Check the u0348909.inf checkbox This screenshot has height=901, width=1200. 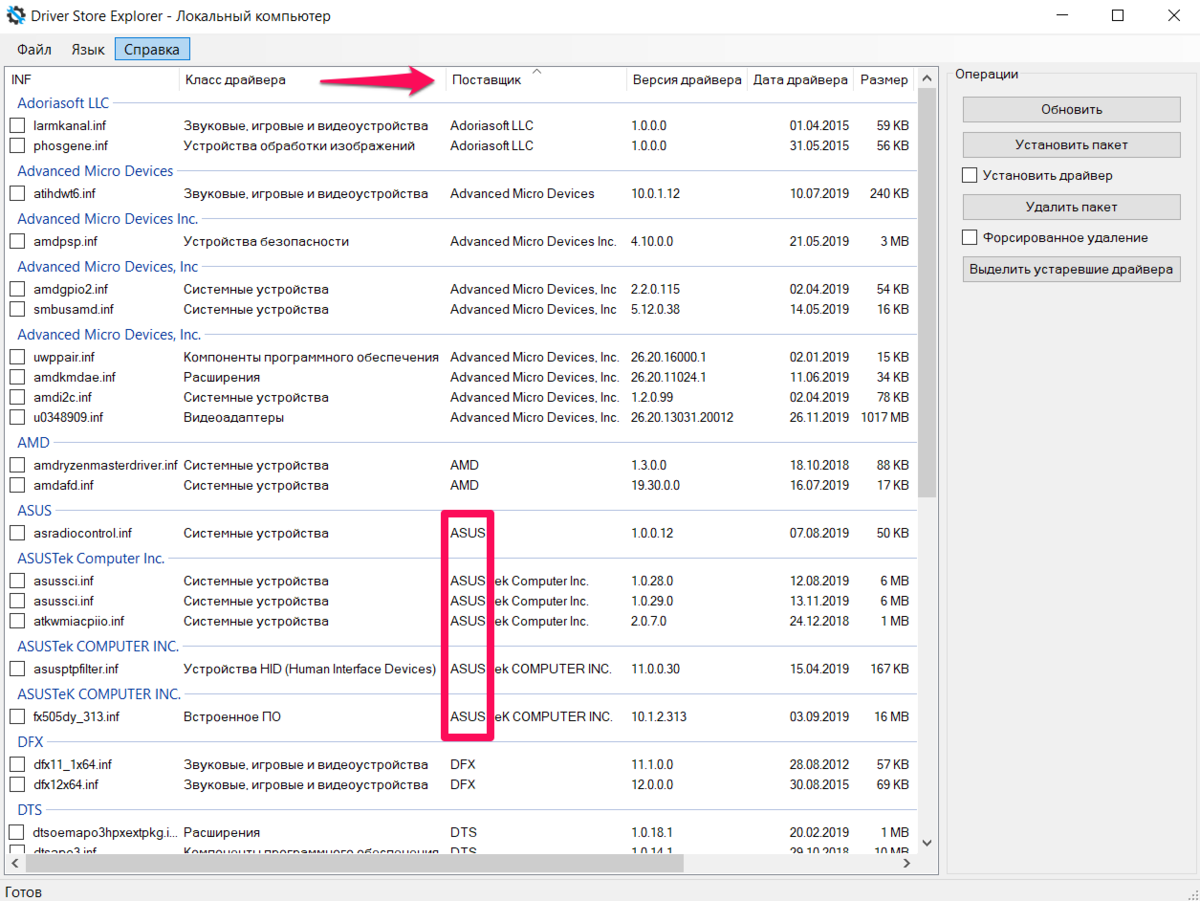pyautogui.click(x=17, y=417)
